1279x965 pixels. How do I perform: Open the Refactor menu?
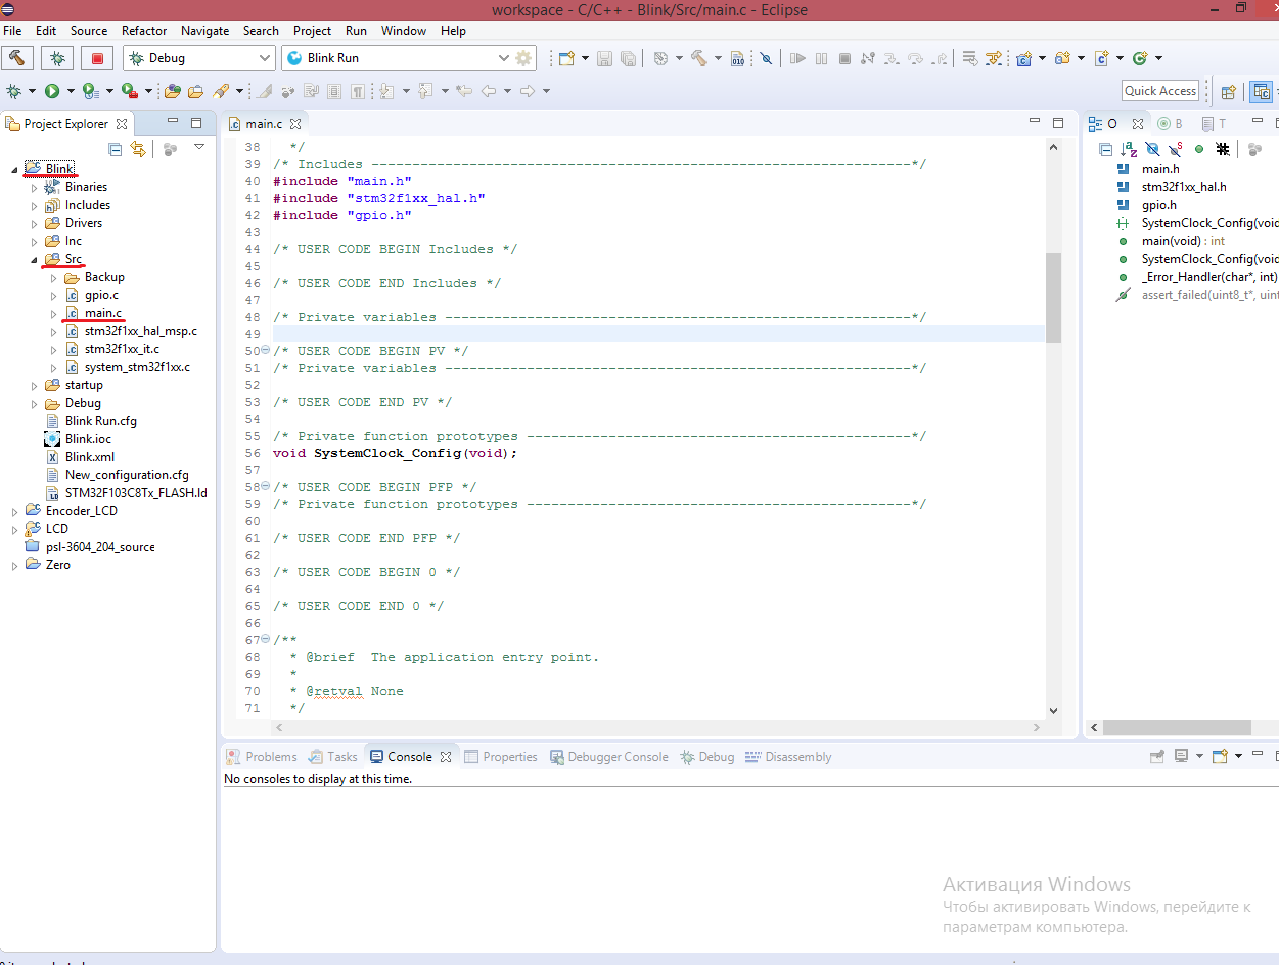(x=144, y=31)
